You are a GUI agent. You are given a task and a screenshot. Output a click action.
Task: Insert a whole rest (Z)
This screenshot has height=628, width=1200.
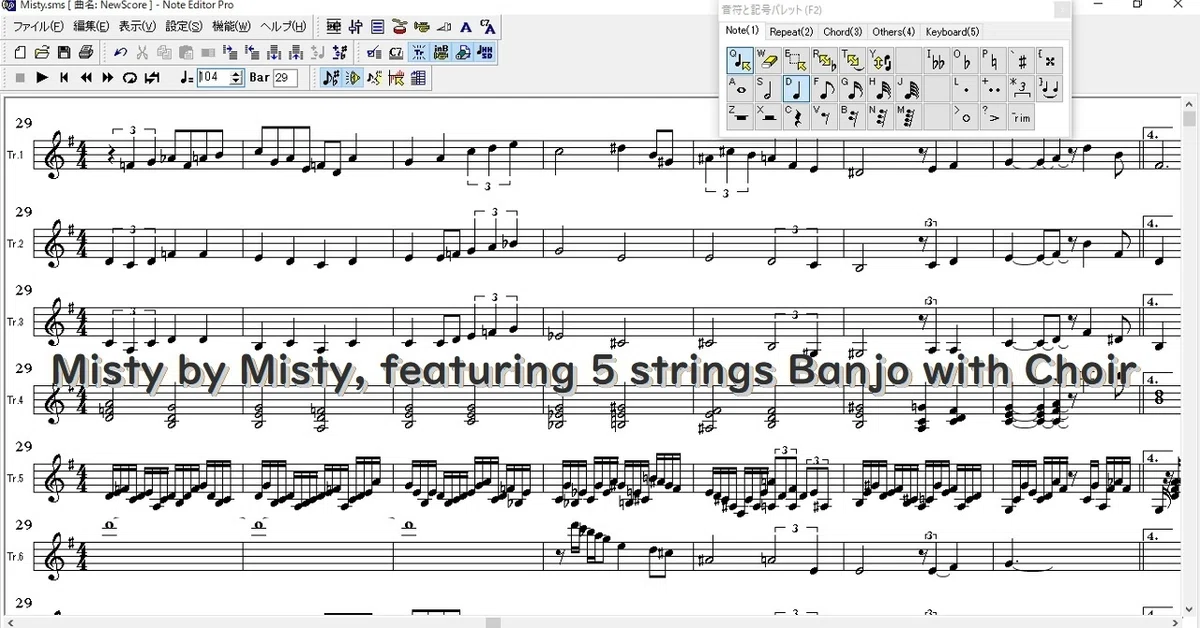[740, 116]
